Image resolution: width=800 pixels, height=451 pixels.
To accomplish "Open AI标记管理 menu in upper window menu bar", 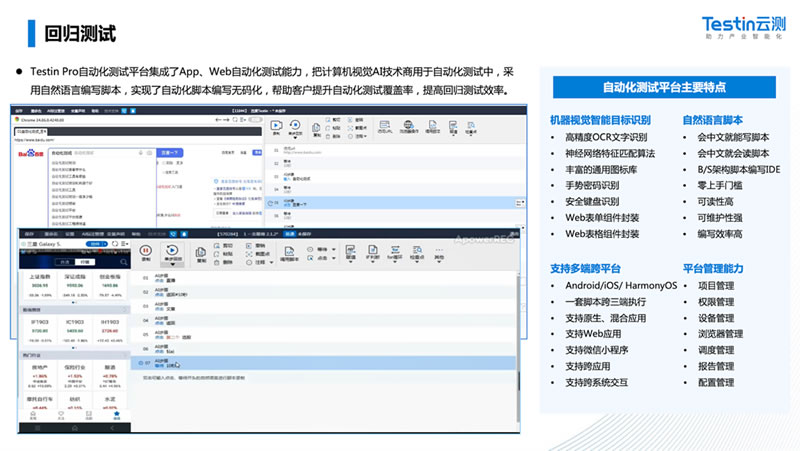I will click(55, 110).
